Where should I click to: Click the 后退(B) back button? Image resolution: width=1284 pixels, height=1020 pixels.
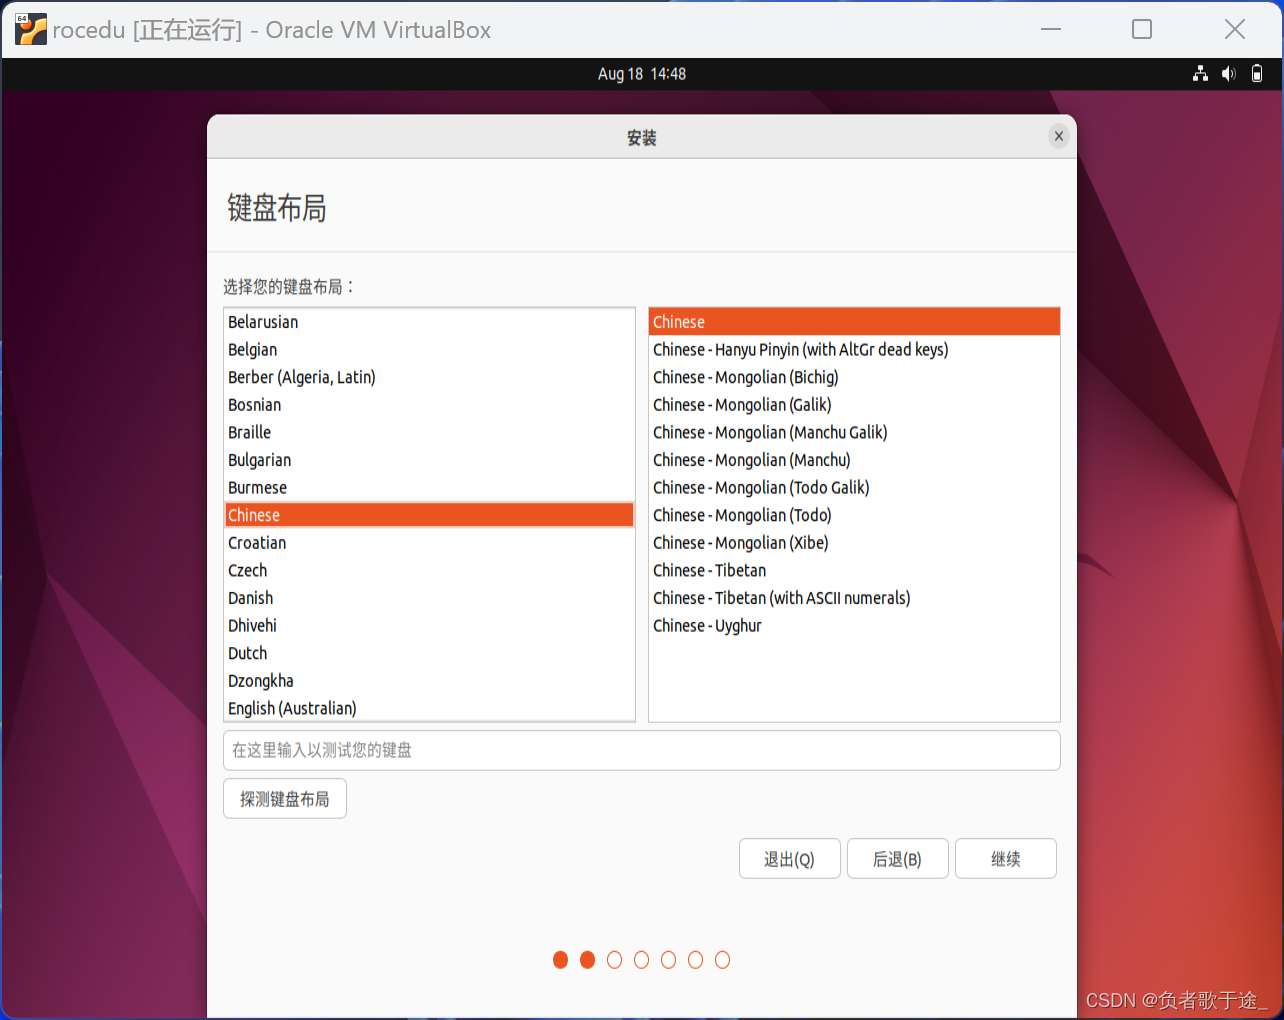898,858
